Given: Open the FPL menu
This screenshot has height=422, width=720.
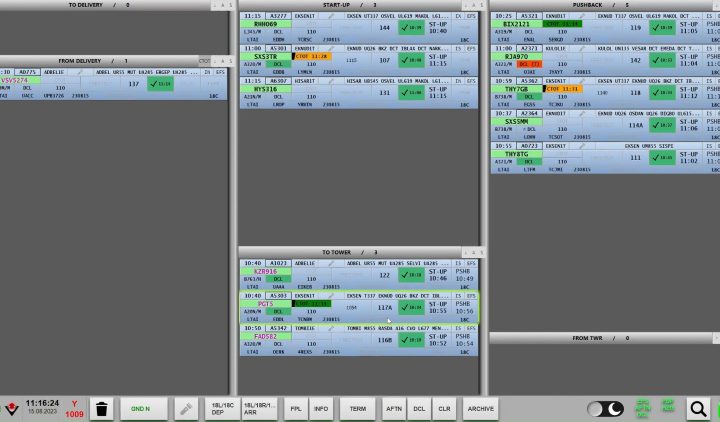Looking at the screenshot, I should click(x=296, y=408).
